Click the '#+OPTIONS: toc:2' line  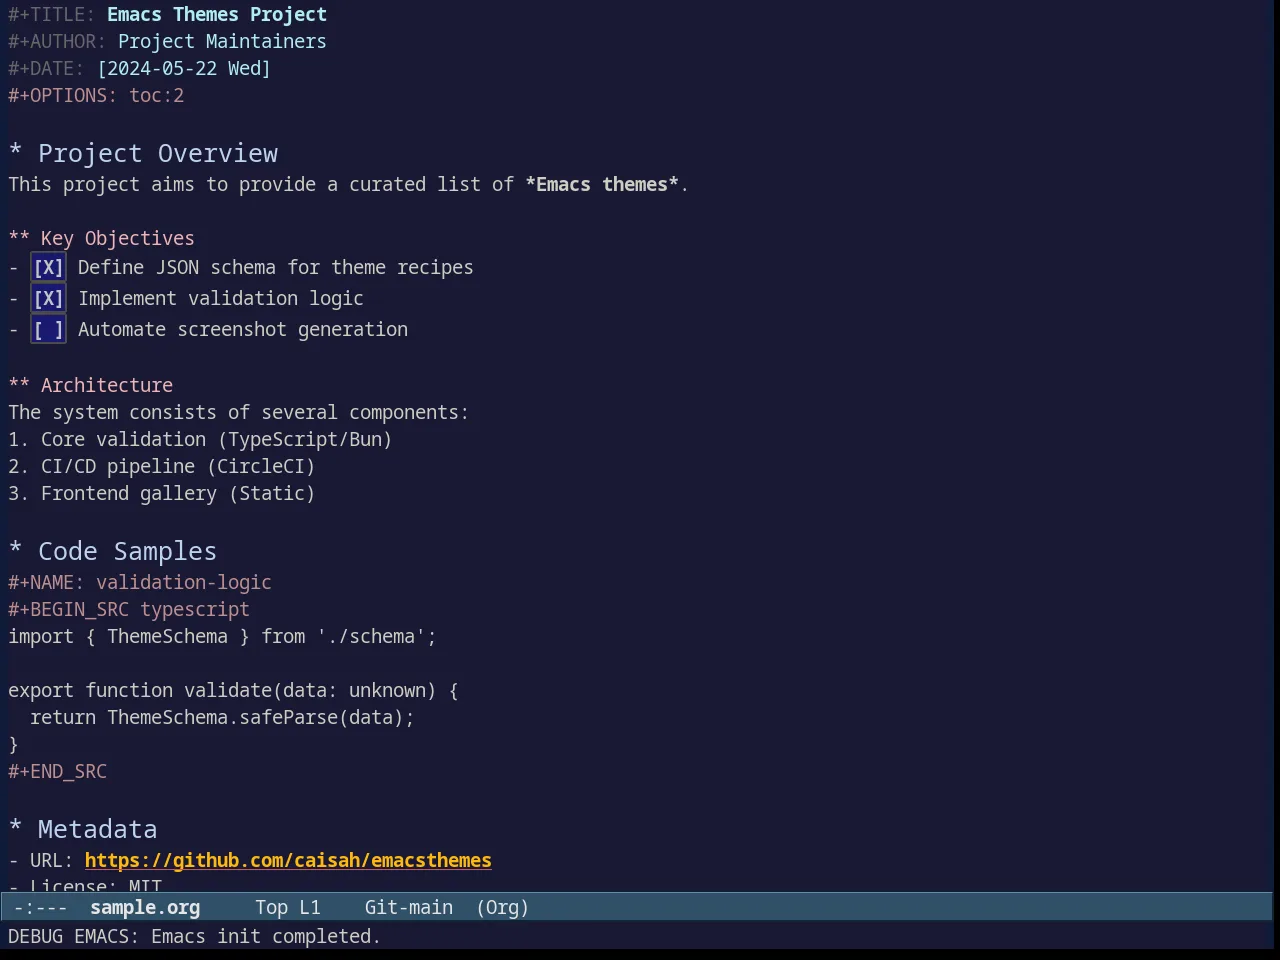(96, 95)
